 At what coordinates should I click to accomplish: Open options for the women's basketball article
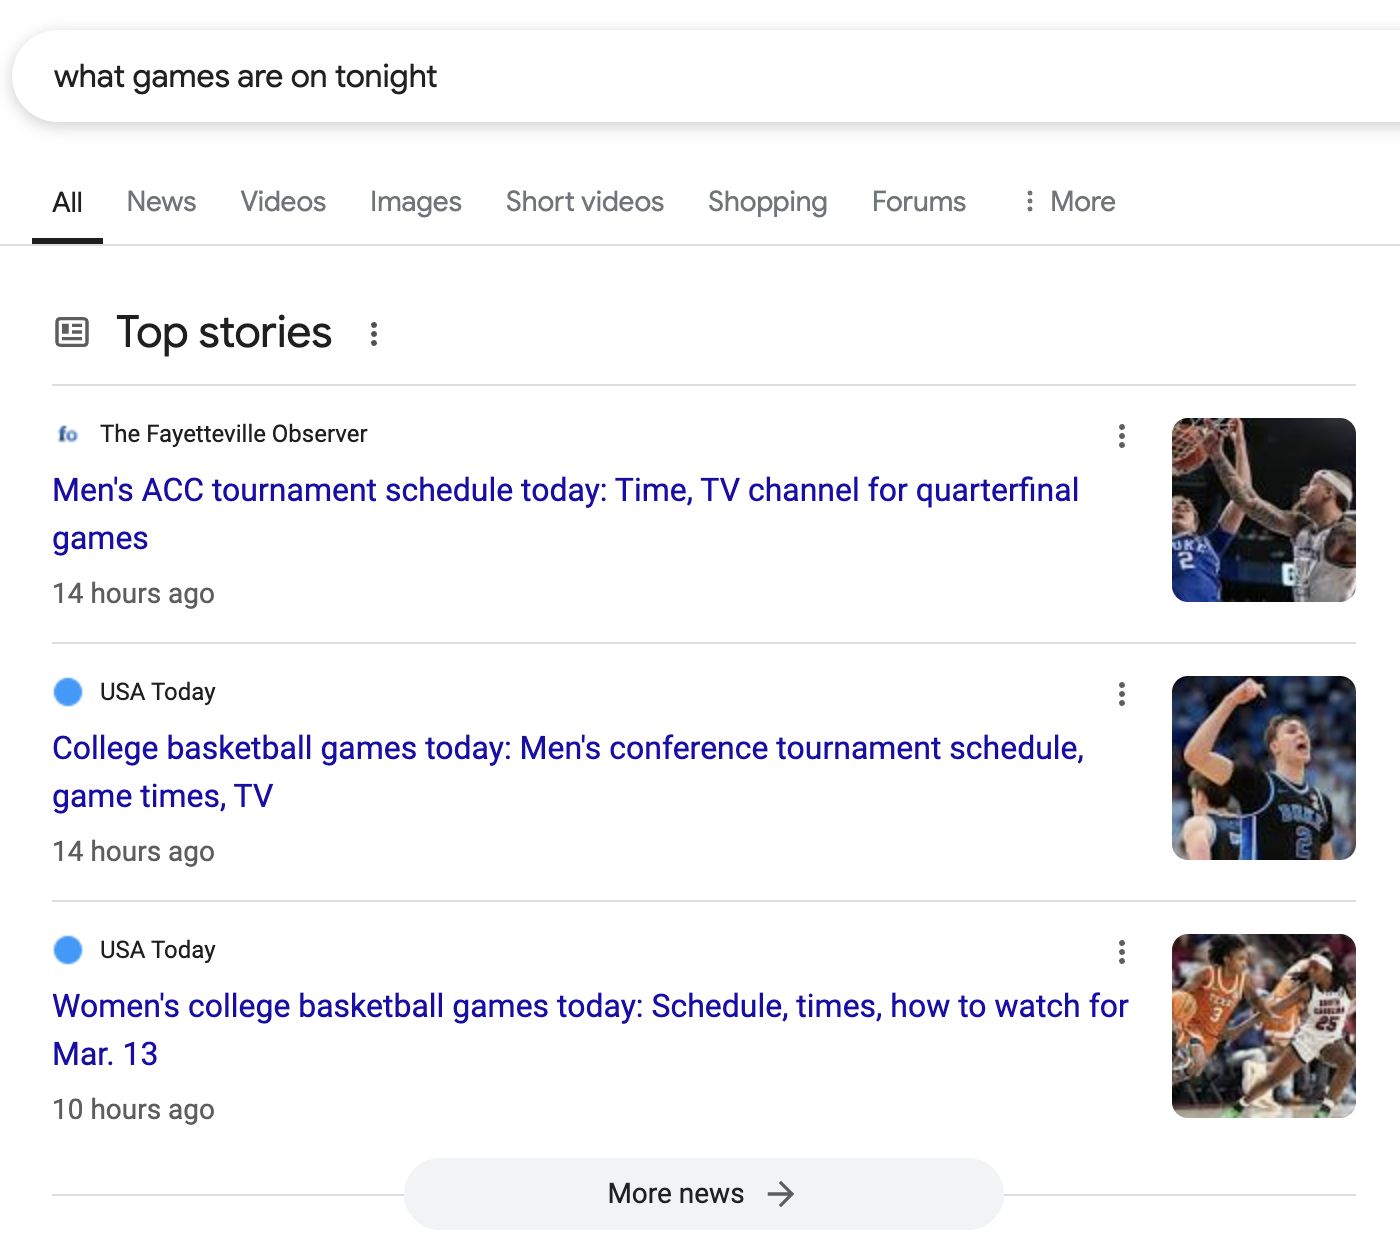[x=1121, y=952]
